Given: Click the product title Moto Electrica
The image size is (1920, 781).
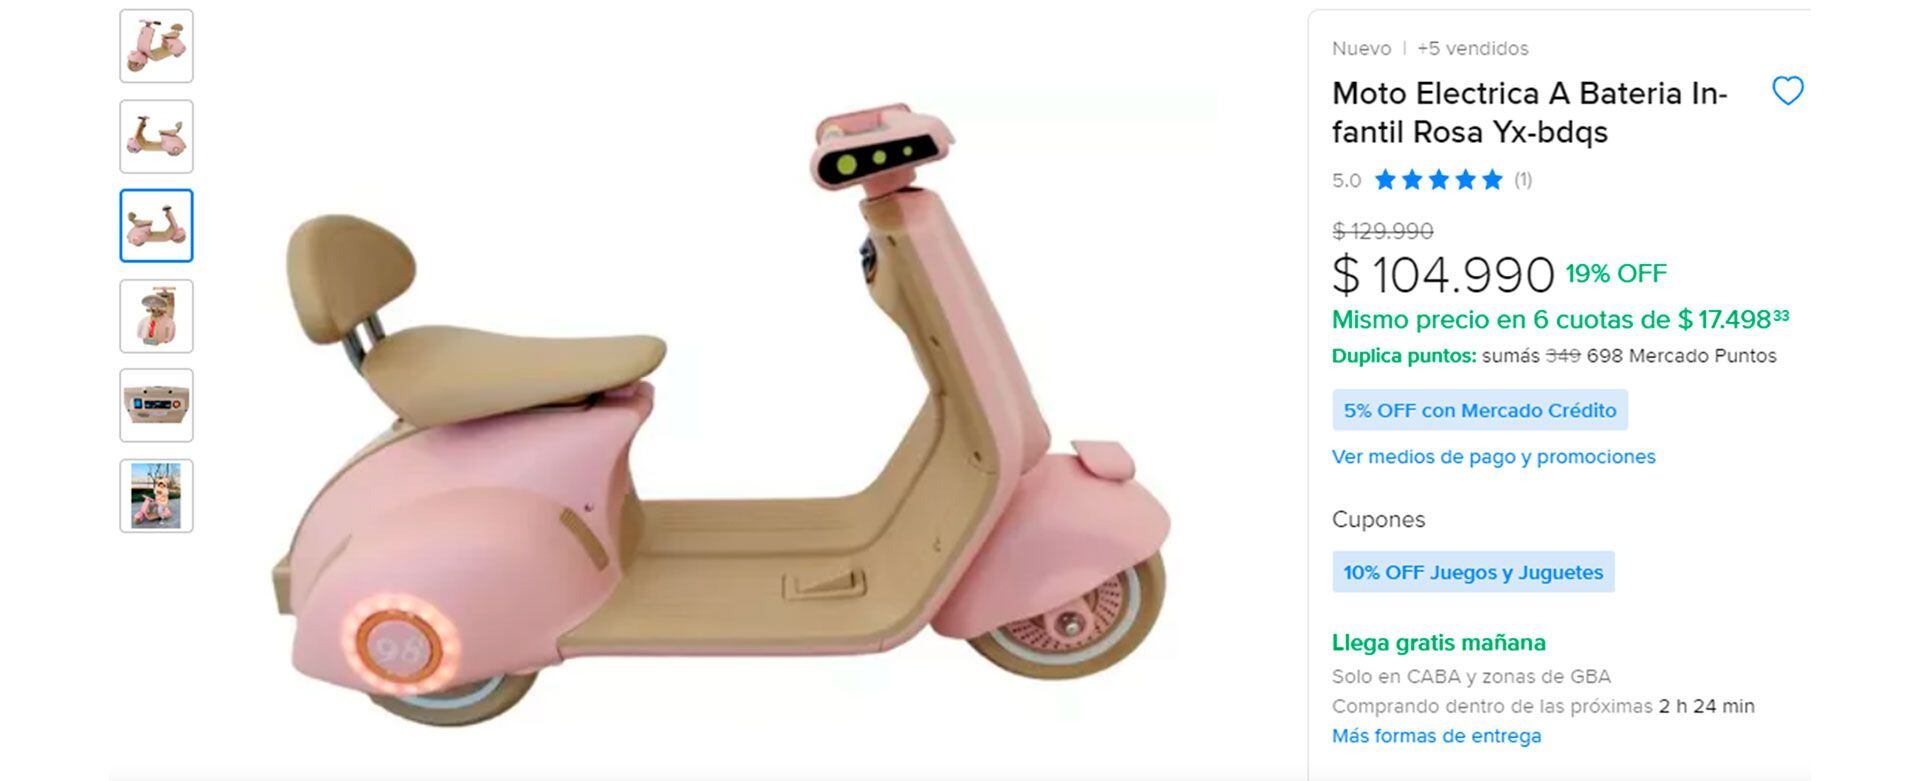Looking at the screenshot, I should [1530, 112].
